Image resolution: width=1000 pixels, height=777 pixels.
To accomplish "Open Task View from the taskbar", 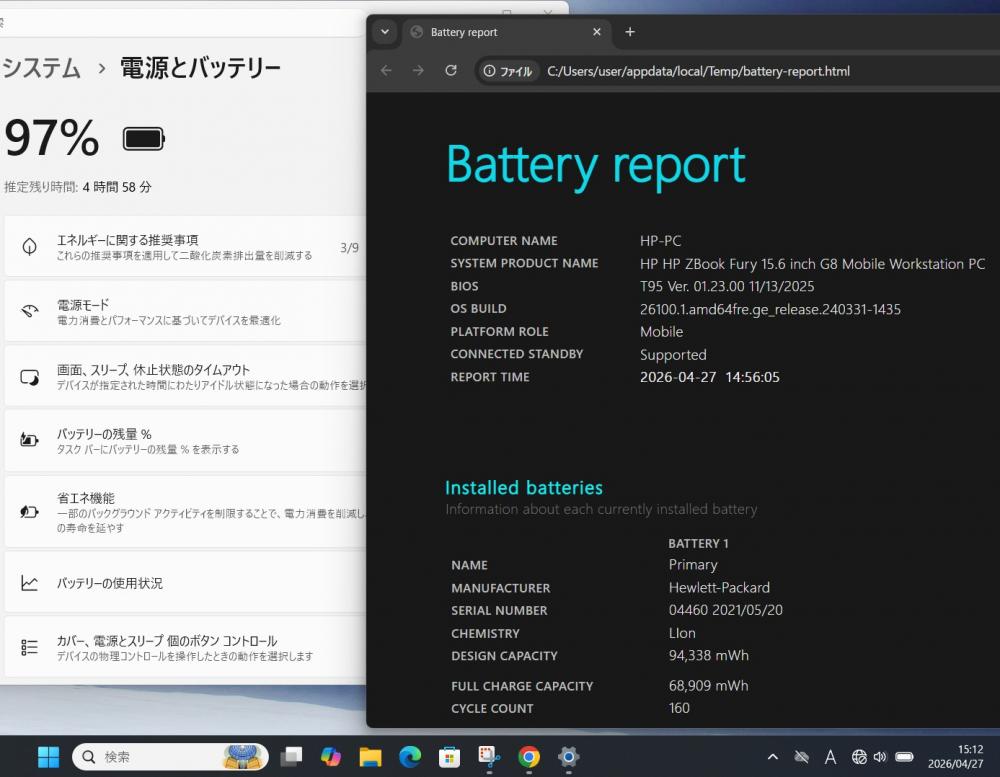I will (291, 757).
